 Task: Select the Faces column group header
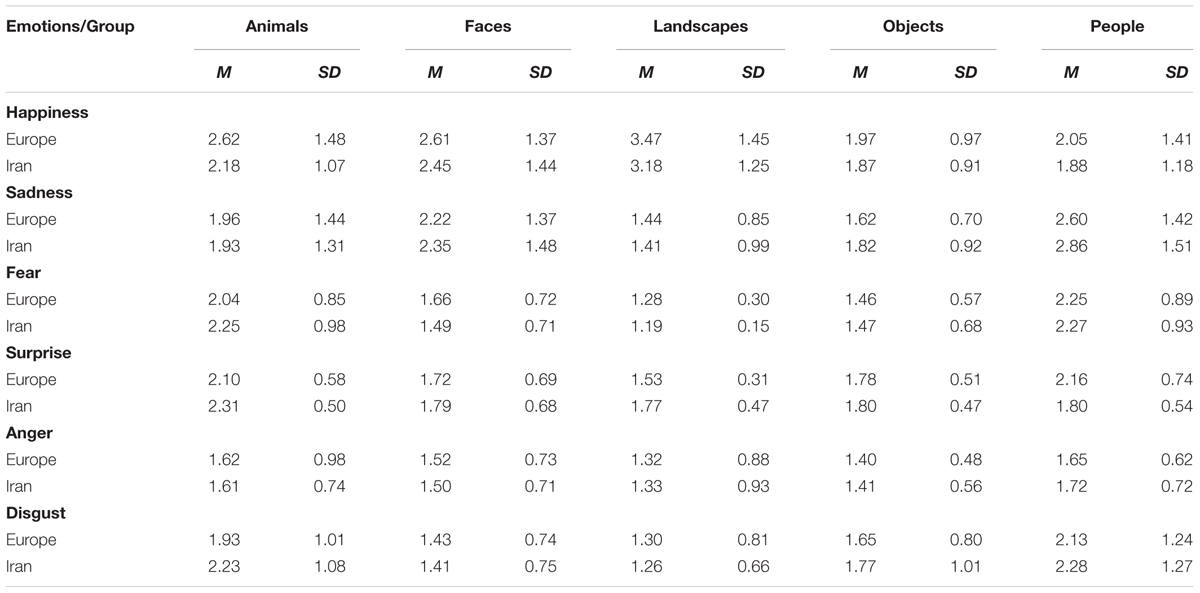click(x=488, y=27)
